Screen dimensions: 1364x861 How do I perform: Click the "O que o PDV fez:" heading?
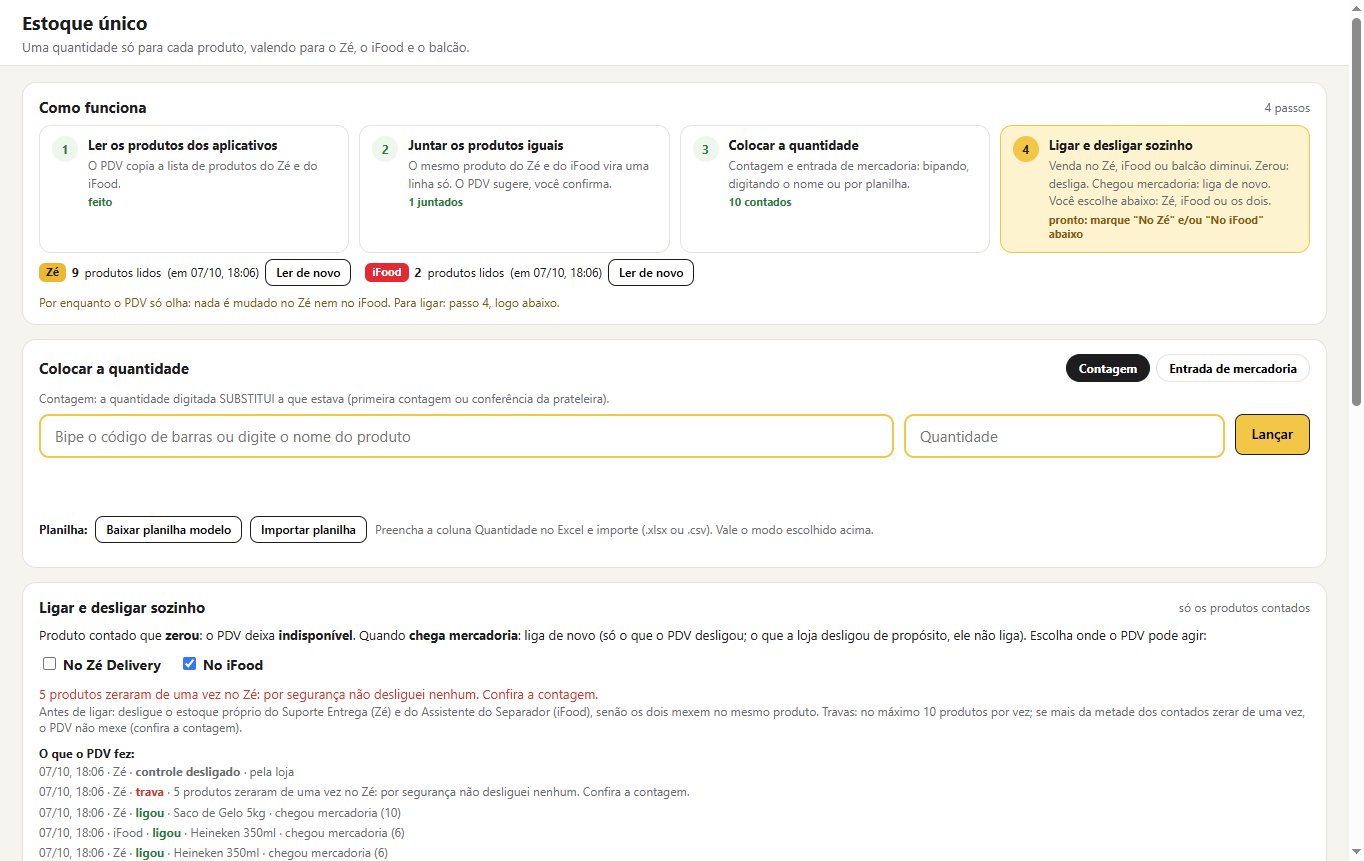[x=87, y=753]
